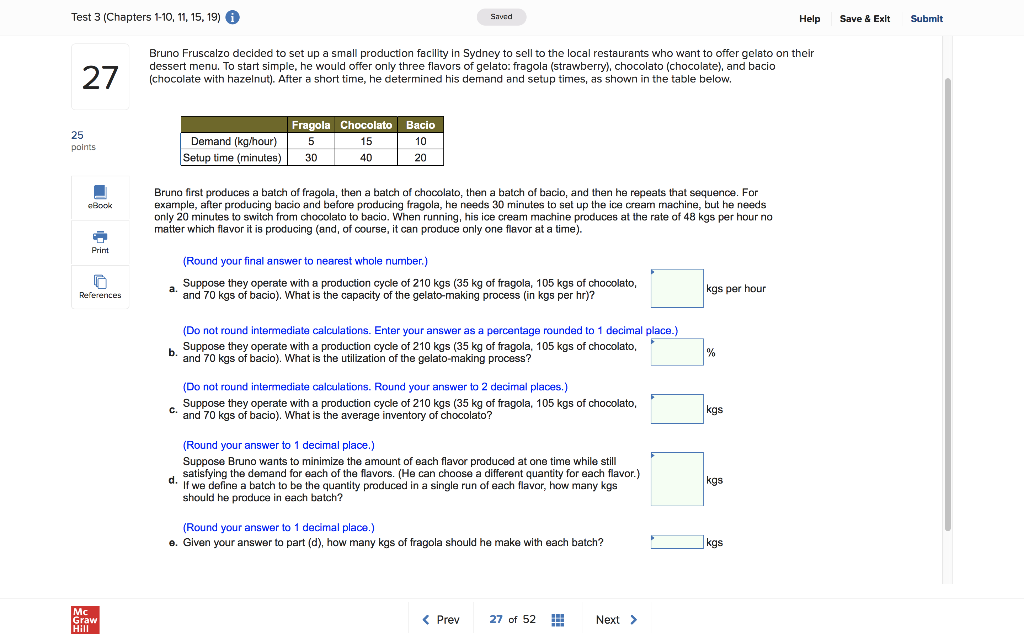This screenshot has width=1024, height=640.
Task: Click the Saved status pill
Action: [502, 17]
